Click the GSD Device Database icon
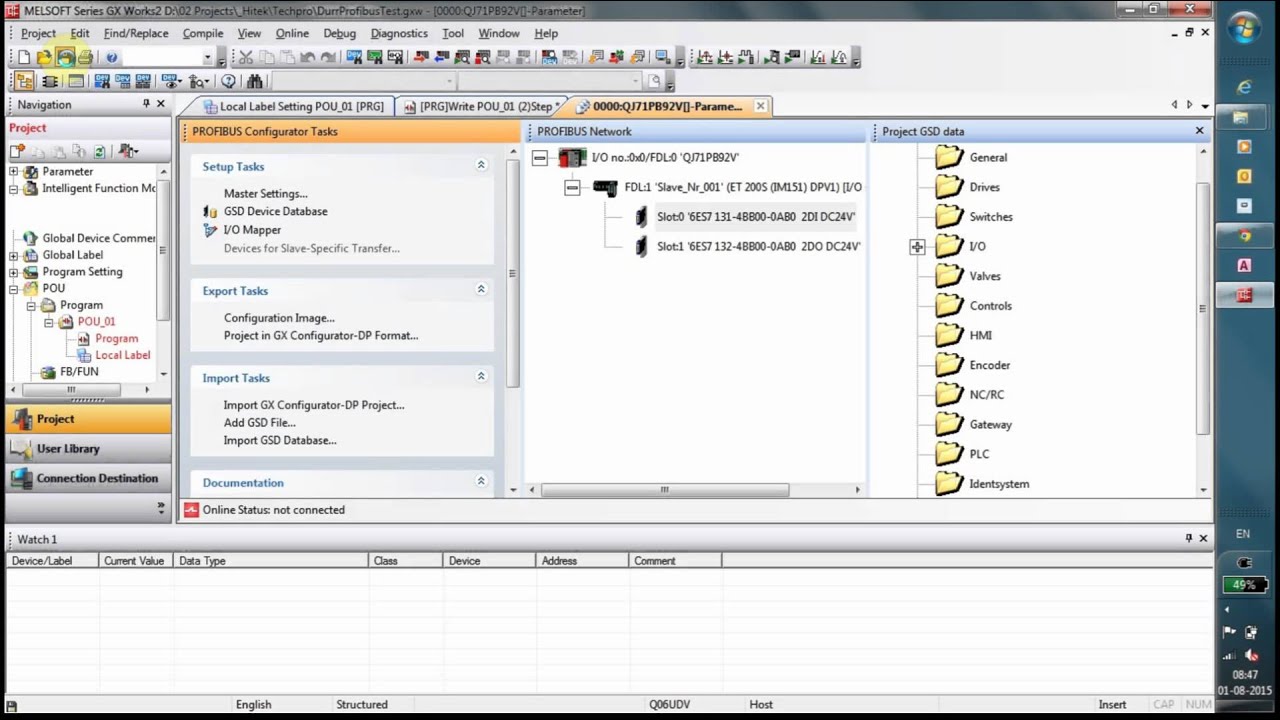 [x=210, y=212]
